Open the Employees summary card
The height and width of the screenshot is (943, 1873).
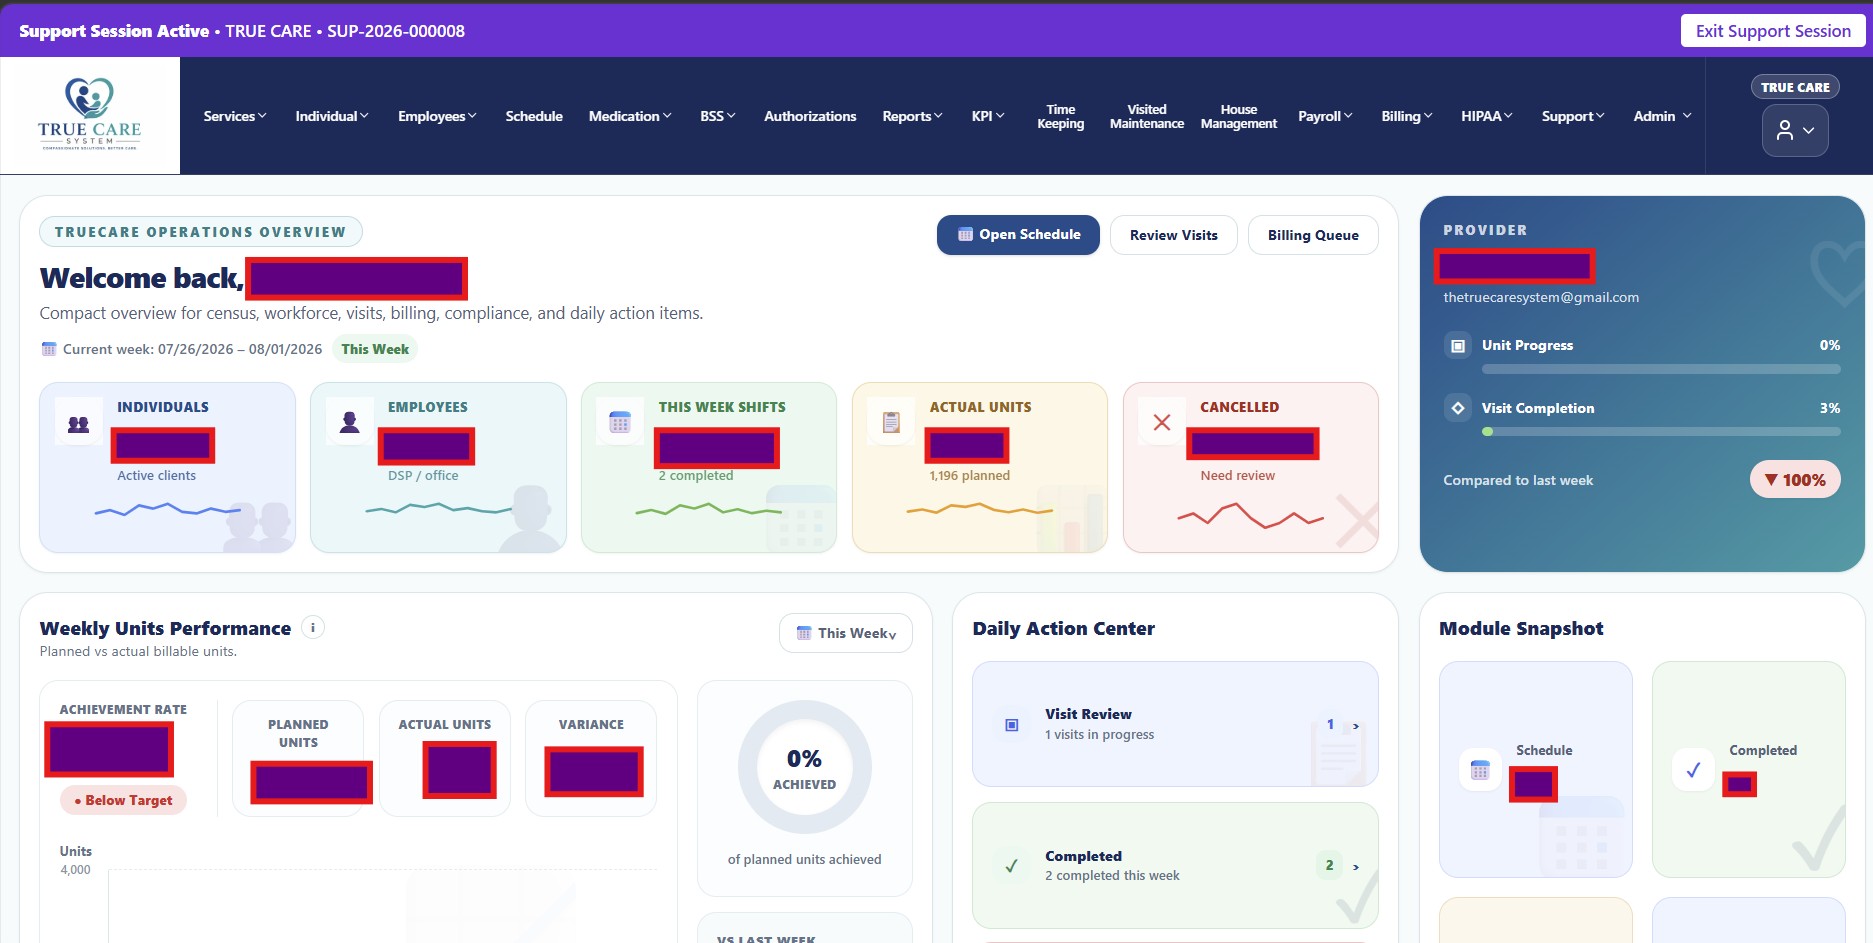438,467
